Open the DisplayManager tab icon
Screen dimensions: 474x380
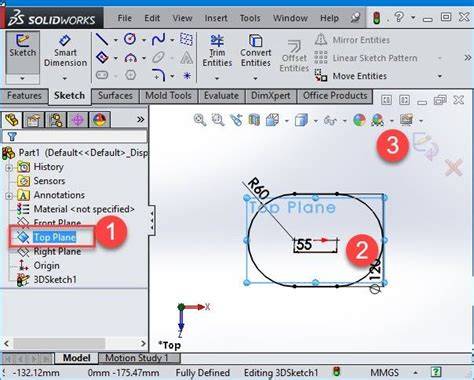99,120
